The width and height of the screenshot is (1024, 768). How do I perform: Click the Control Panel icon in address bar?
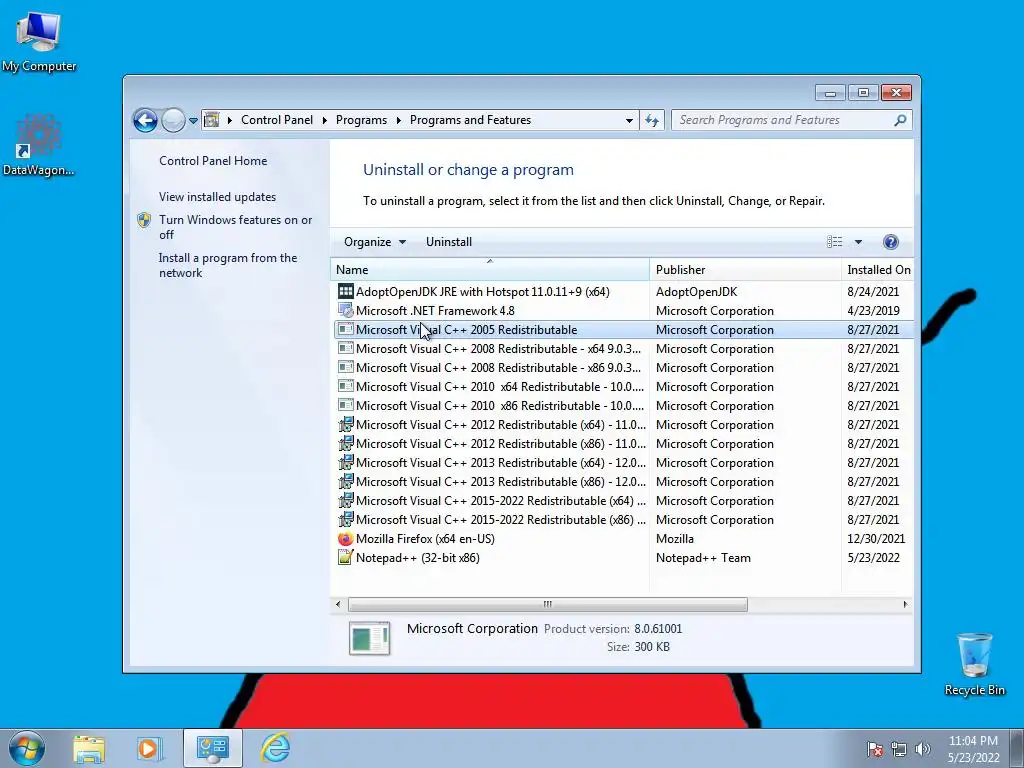[212, 120]
